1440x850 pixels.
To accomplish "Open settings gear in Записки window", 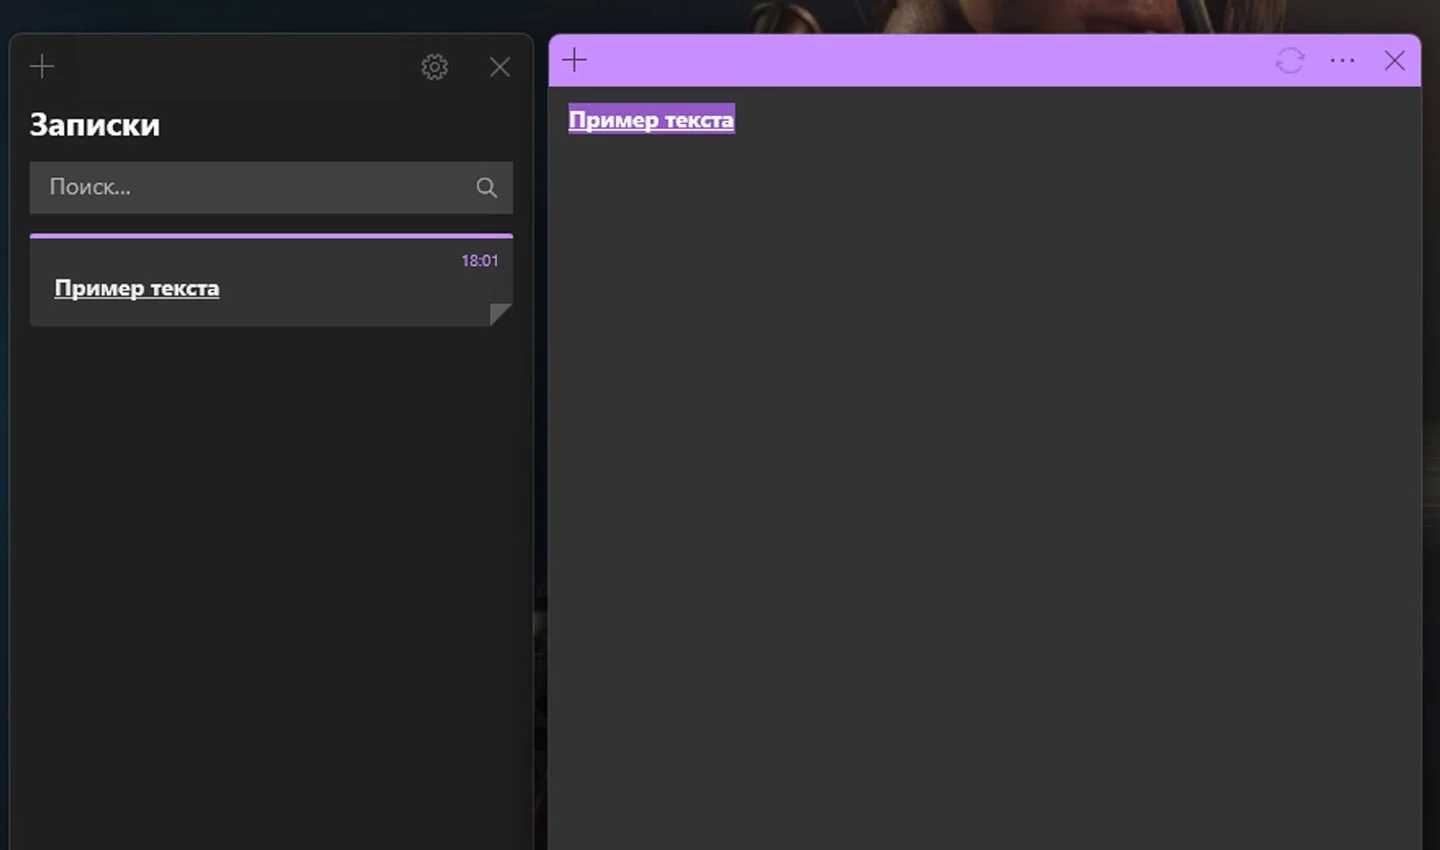I will click(x=434, y=67).
